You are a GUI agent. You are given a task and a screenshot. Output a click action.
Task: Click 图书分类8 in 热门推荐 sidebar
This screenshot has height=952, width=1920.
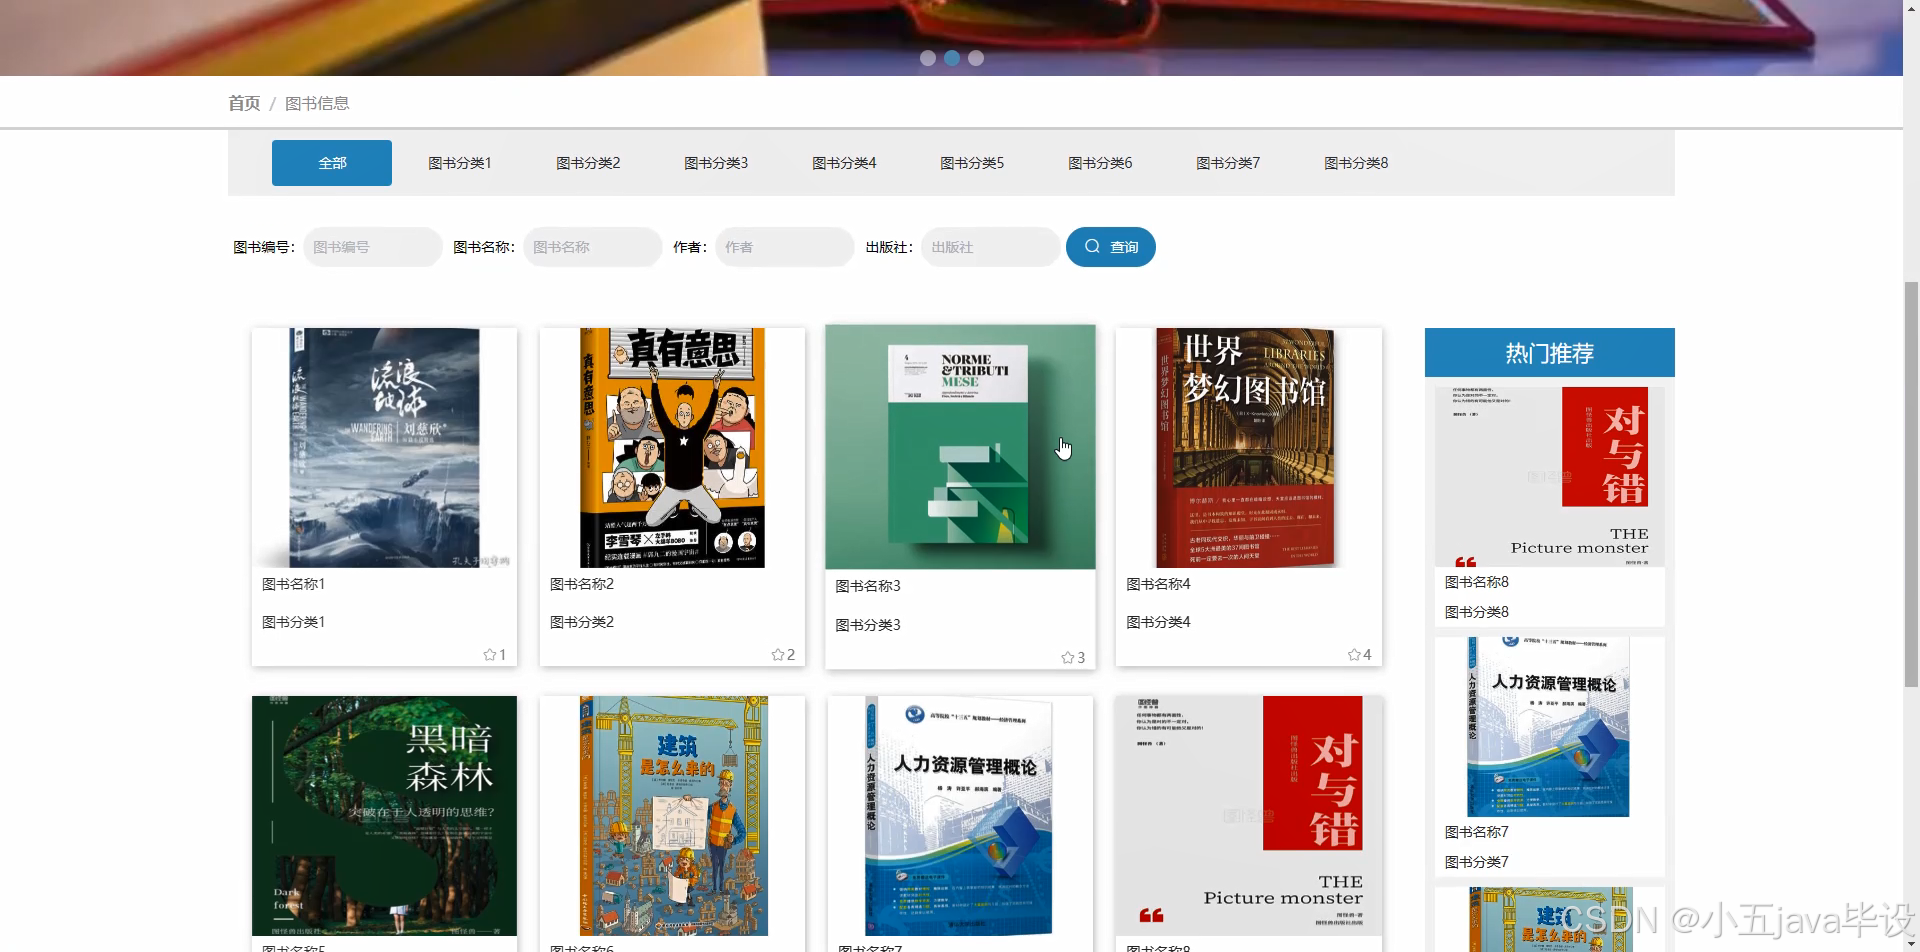tap(1477, 612)
